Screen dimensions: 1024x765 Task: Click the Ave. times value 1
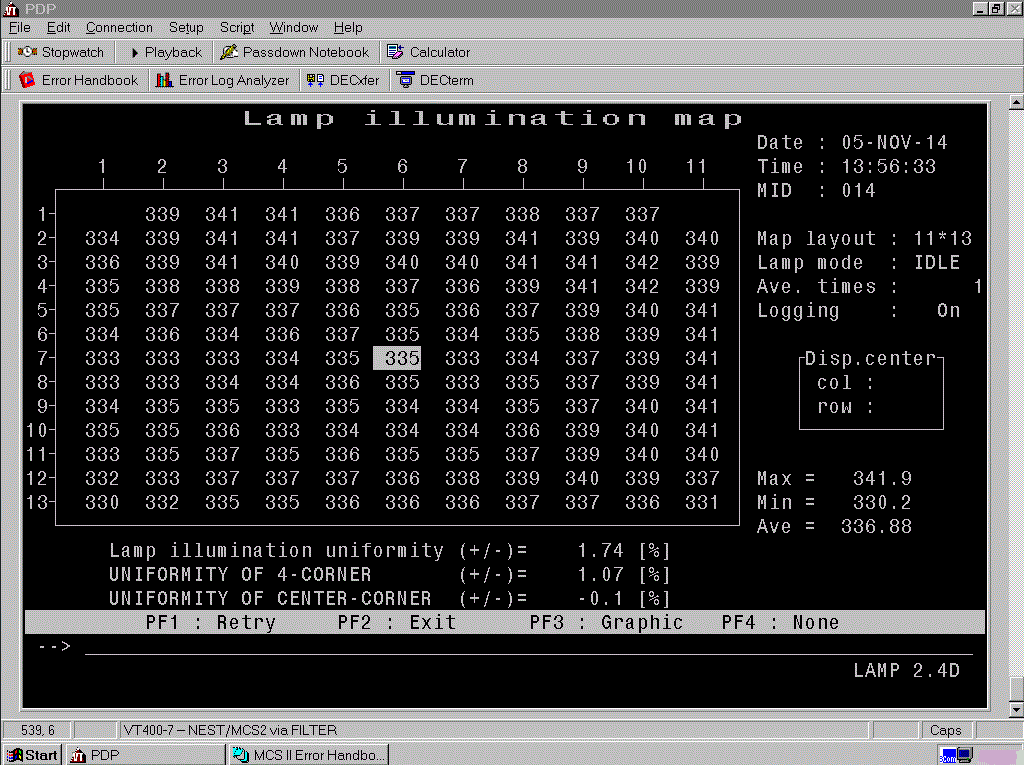(978, 286)
